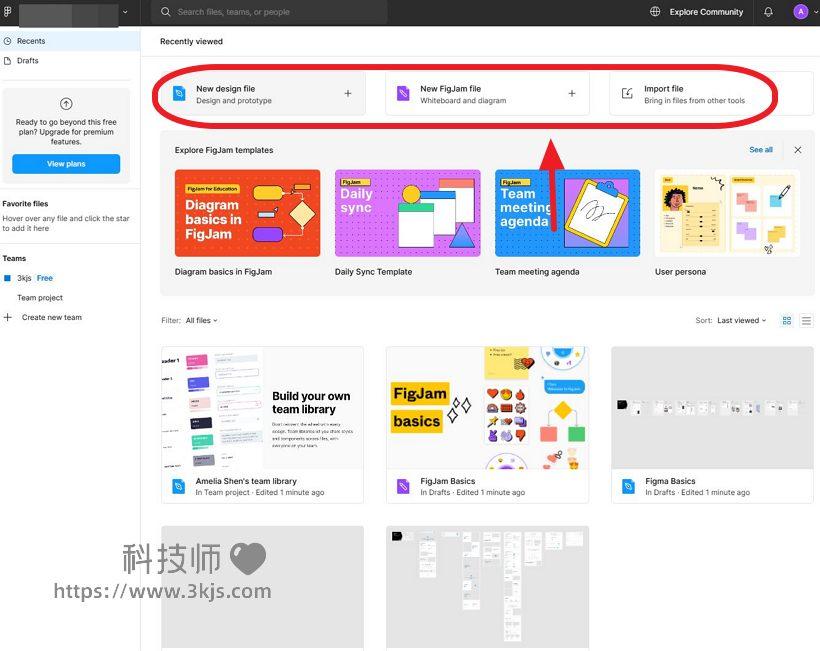Click the globe Community icon
This screenshot has width=820, height=651.
pyautogui.click(x=655, y=12)
